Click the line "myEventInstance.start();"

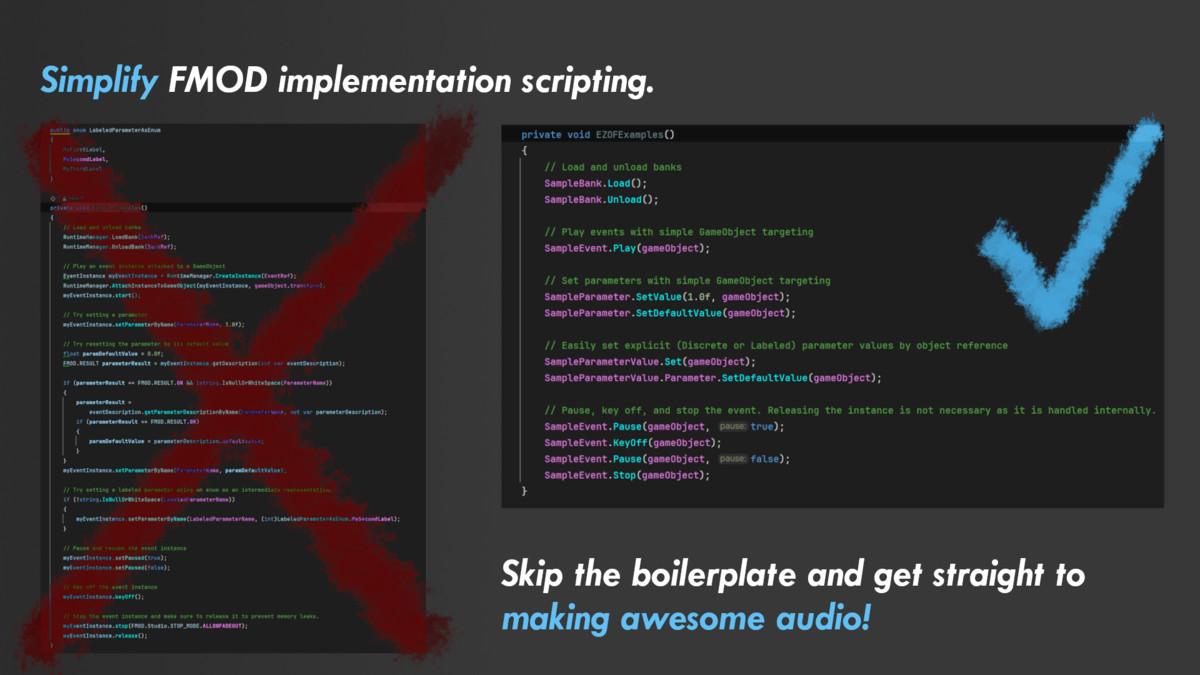[102, 295]
